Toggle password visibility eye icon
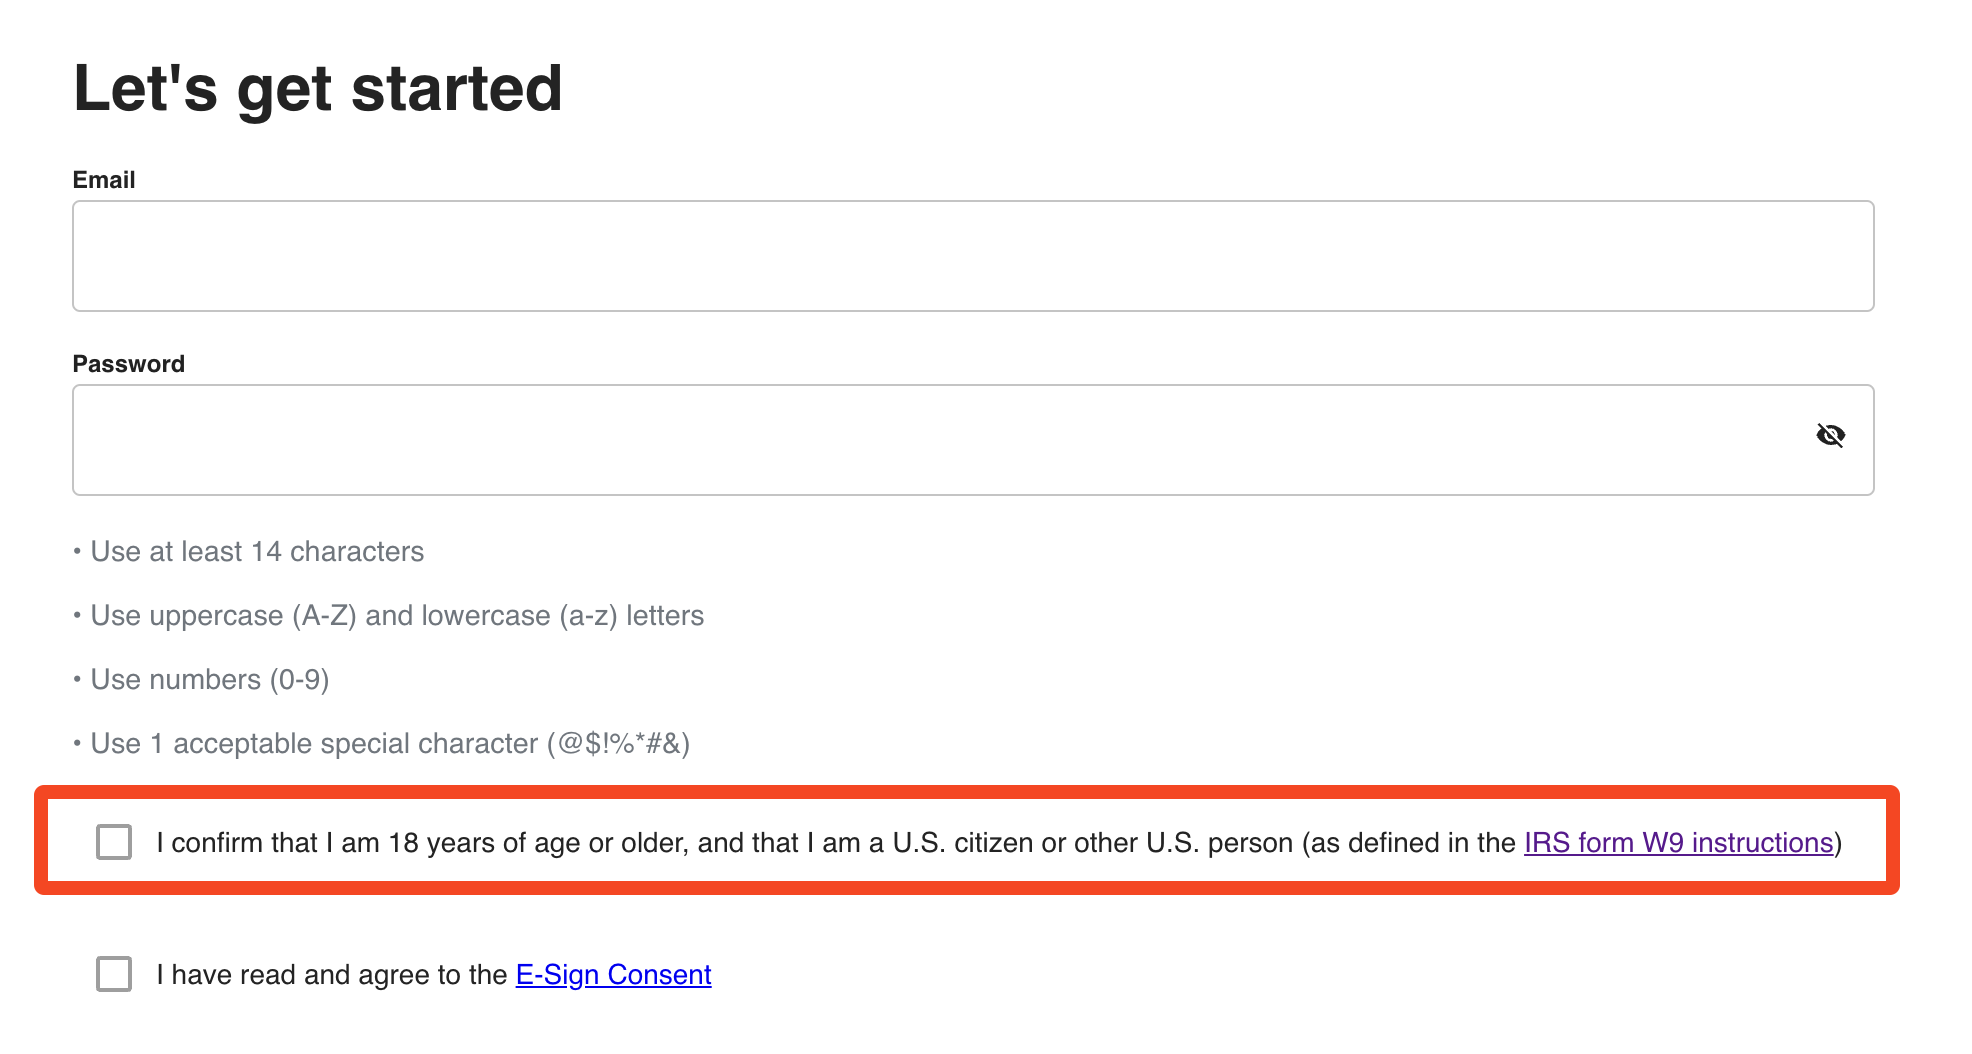 pyautogui.click(x=1830, y=436)
